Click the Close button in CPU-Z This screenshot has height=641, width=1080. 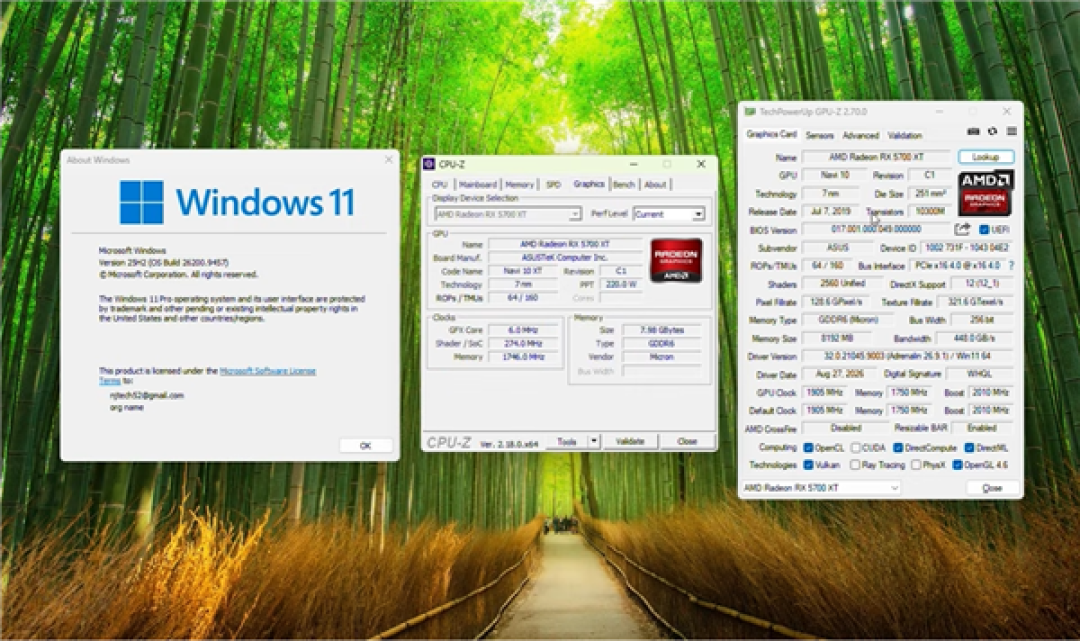pyautogui.click(x=687, y=441)
